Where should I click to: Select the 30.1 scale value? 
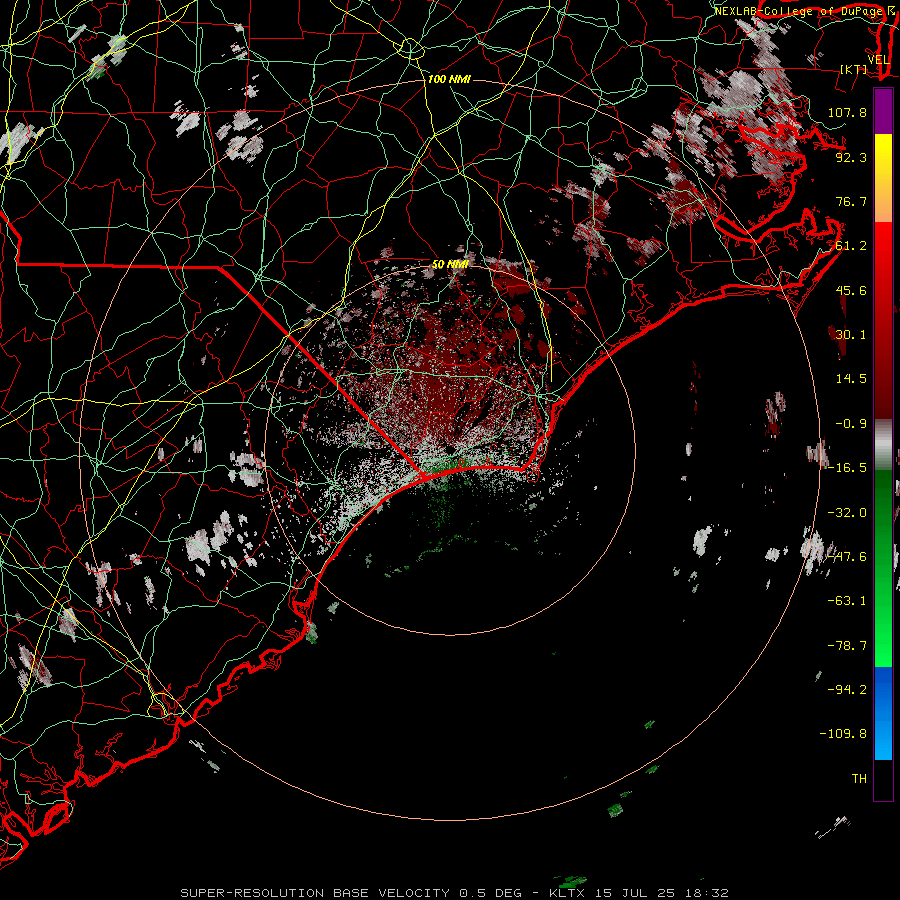(851, 335)
